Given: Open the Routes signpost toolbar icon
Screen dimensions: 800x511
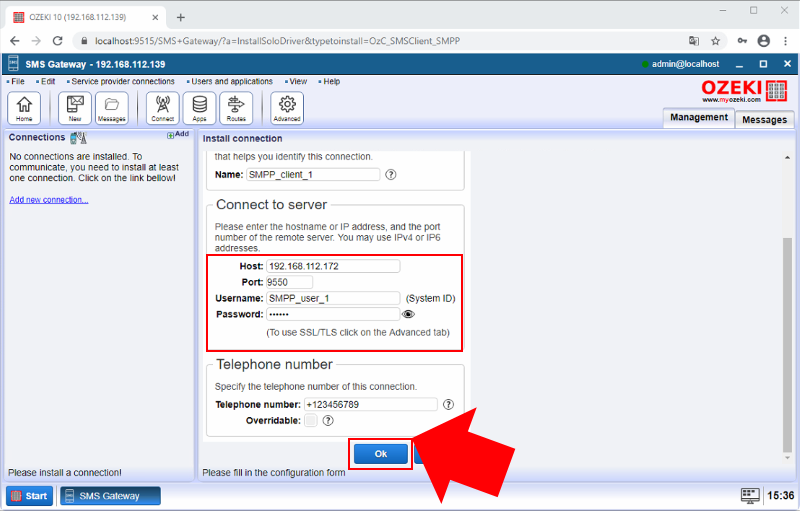Looking at the screenshot, I should pos(236,108).
